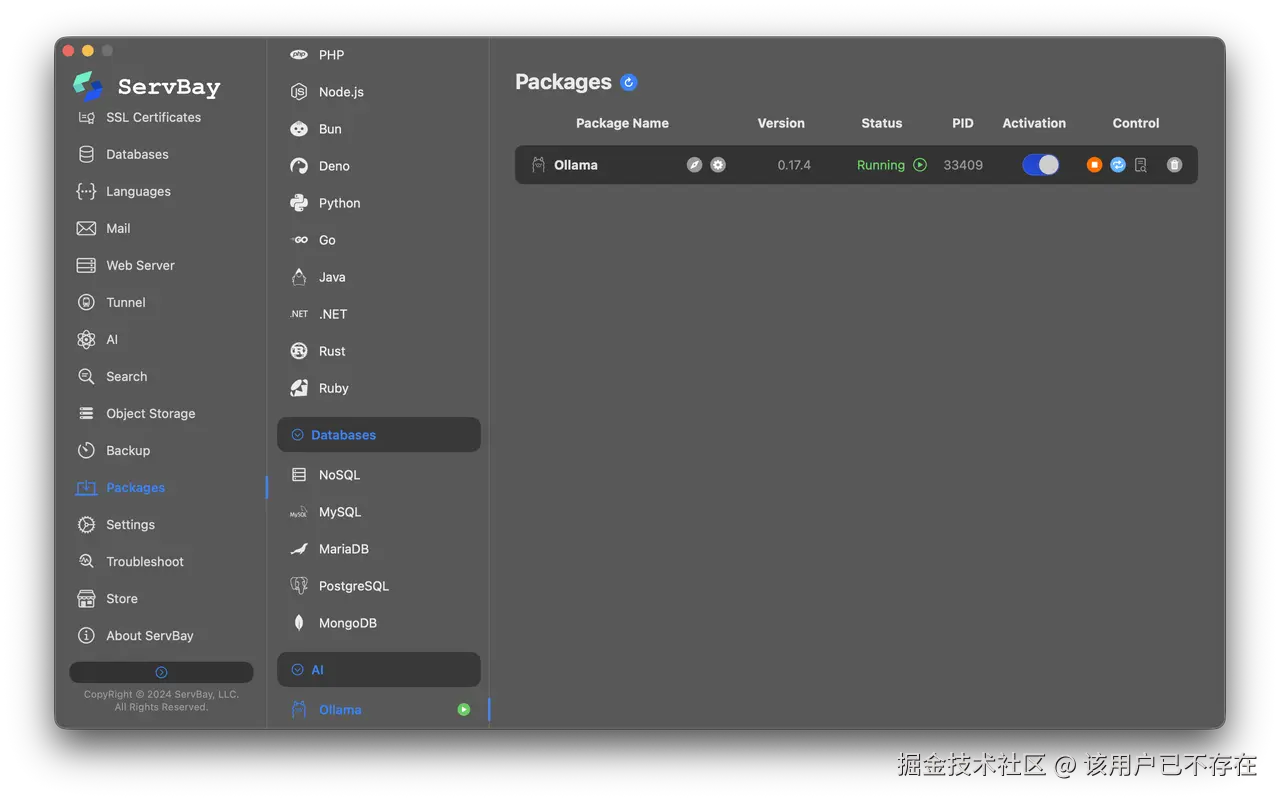View Ollama log file icon
The image size is (1280, 801).
pyautogui.click(x=1141, y=165)
